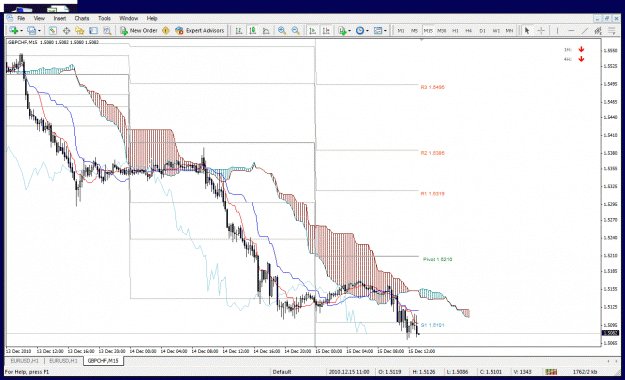Screen dimensions: 625x380
Task: Expand the Periods dropdown arrow
Action: [367, 31]
